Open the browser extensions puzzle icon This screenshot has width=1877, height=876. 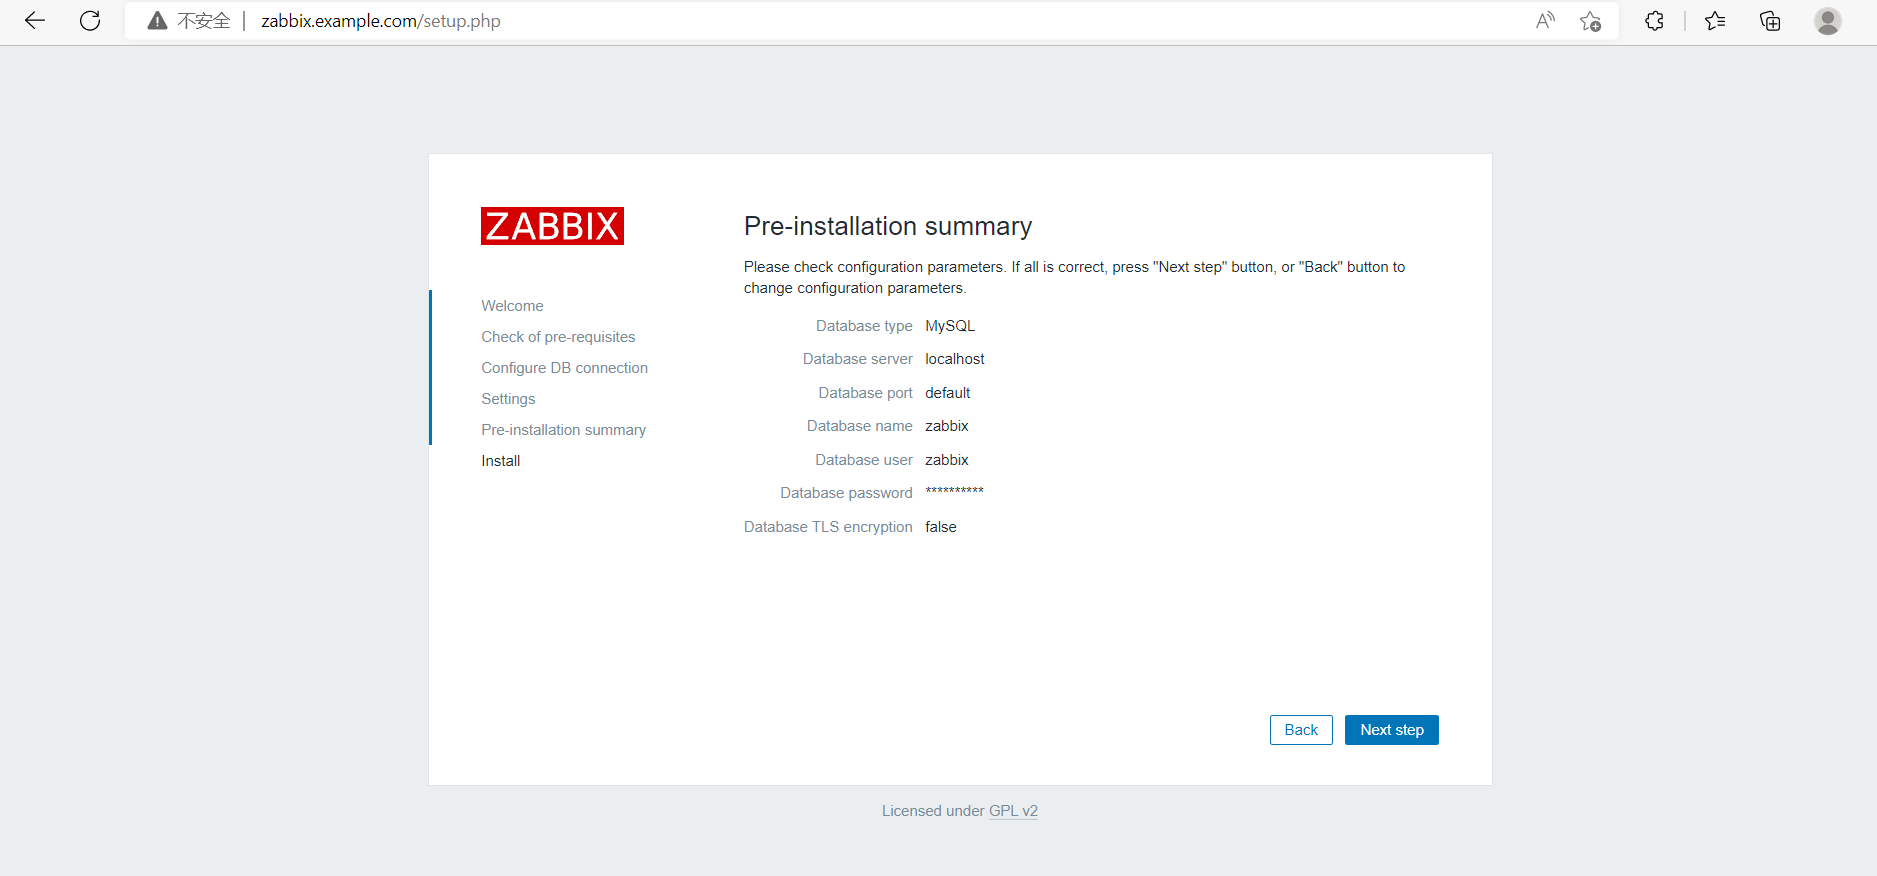pyautogui.click(x=1654, y=21)
